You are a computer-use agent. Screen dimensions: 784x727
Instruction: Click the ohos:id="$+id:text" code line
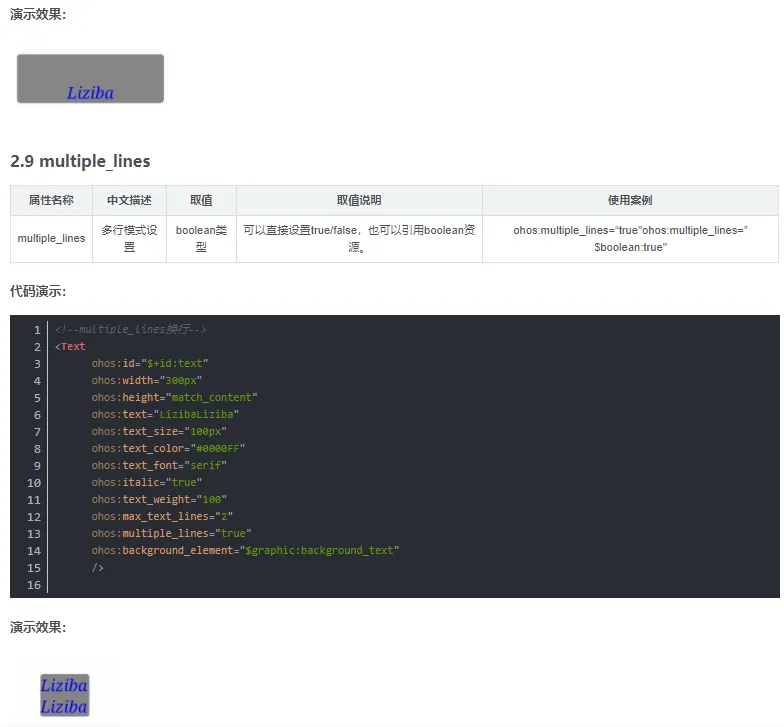tap(150, 364)
